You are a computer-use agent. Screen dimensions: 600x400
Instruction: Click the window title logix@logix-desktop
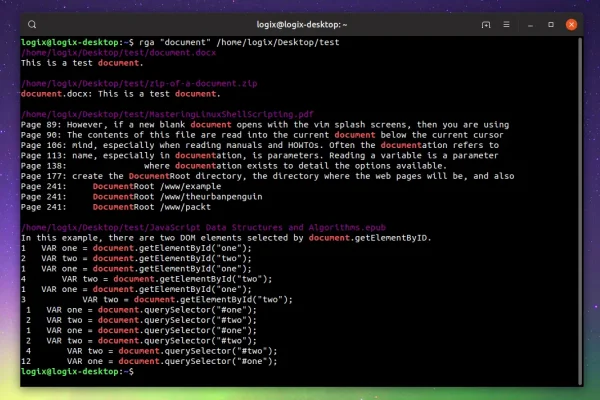click(302, 24)
